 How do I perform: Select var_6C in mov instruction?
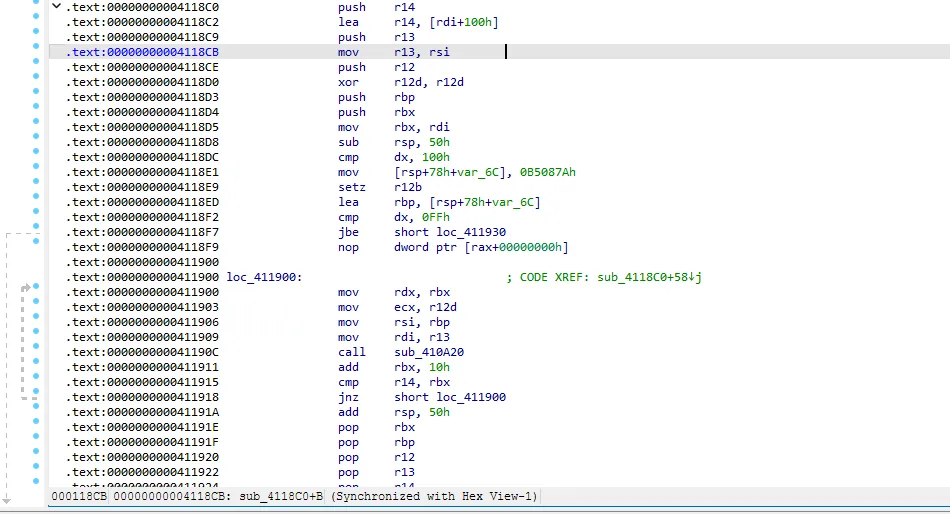pos(476,172)
